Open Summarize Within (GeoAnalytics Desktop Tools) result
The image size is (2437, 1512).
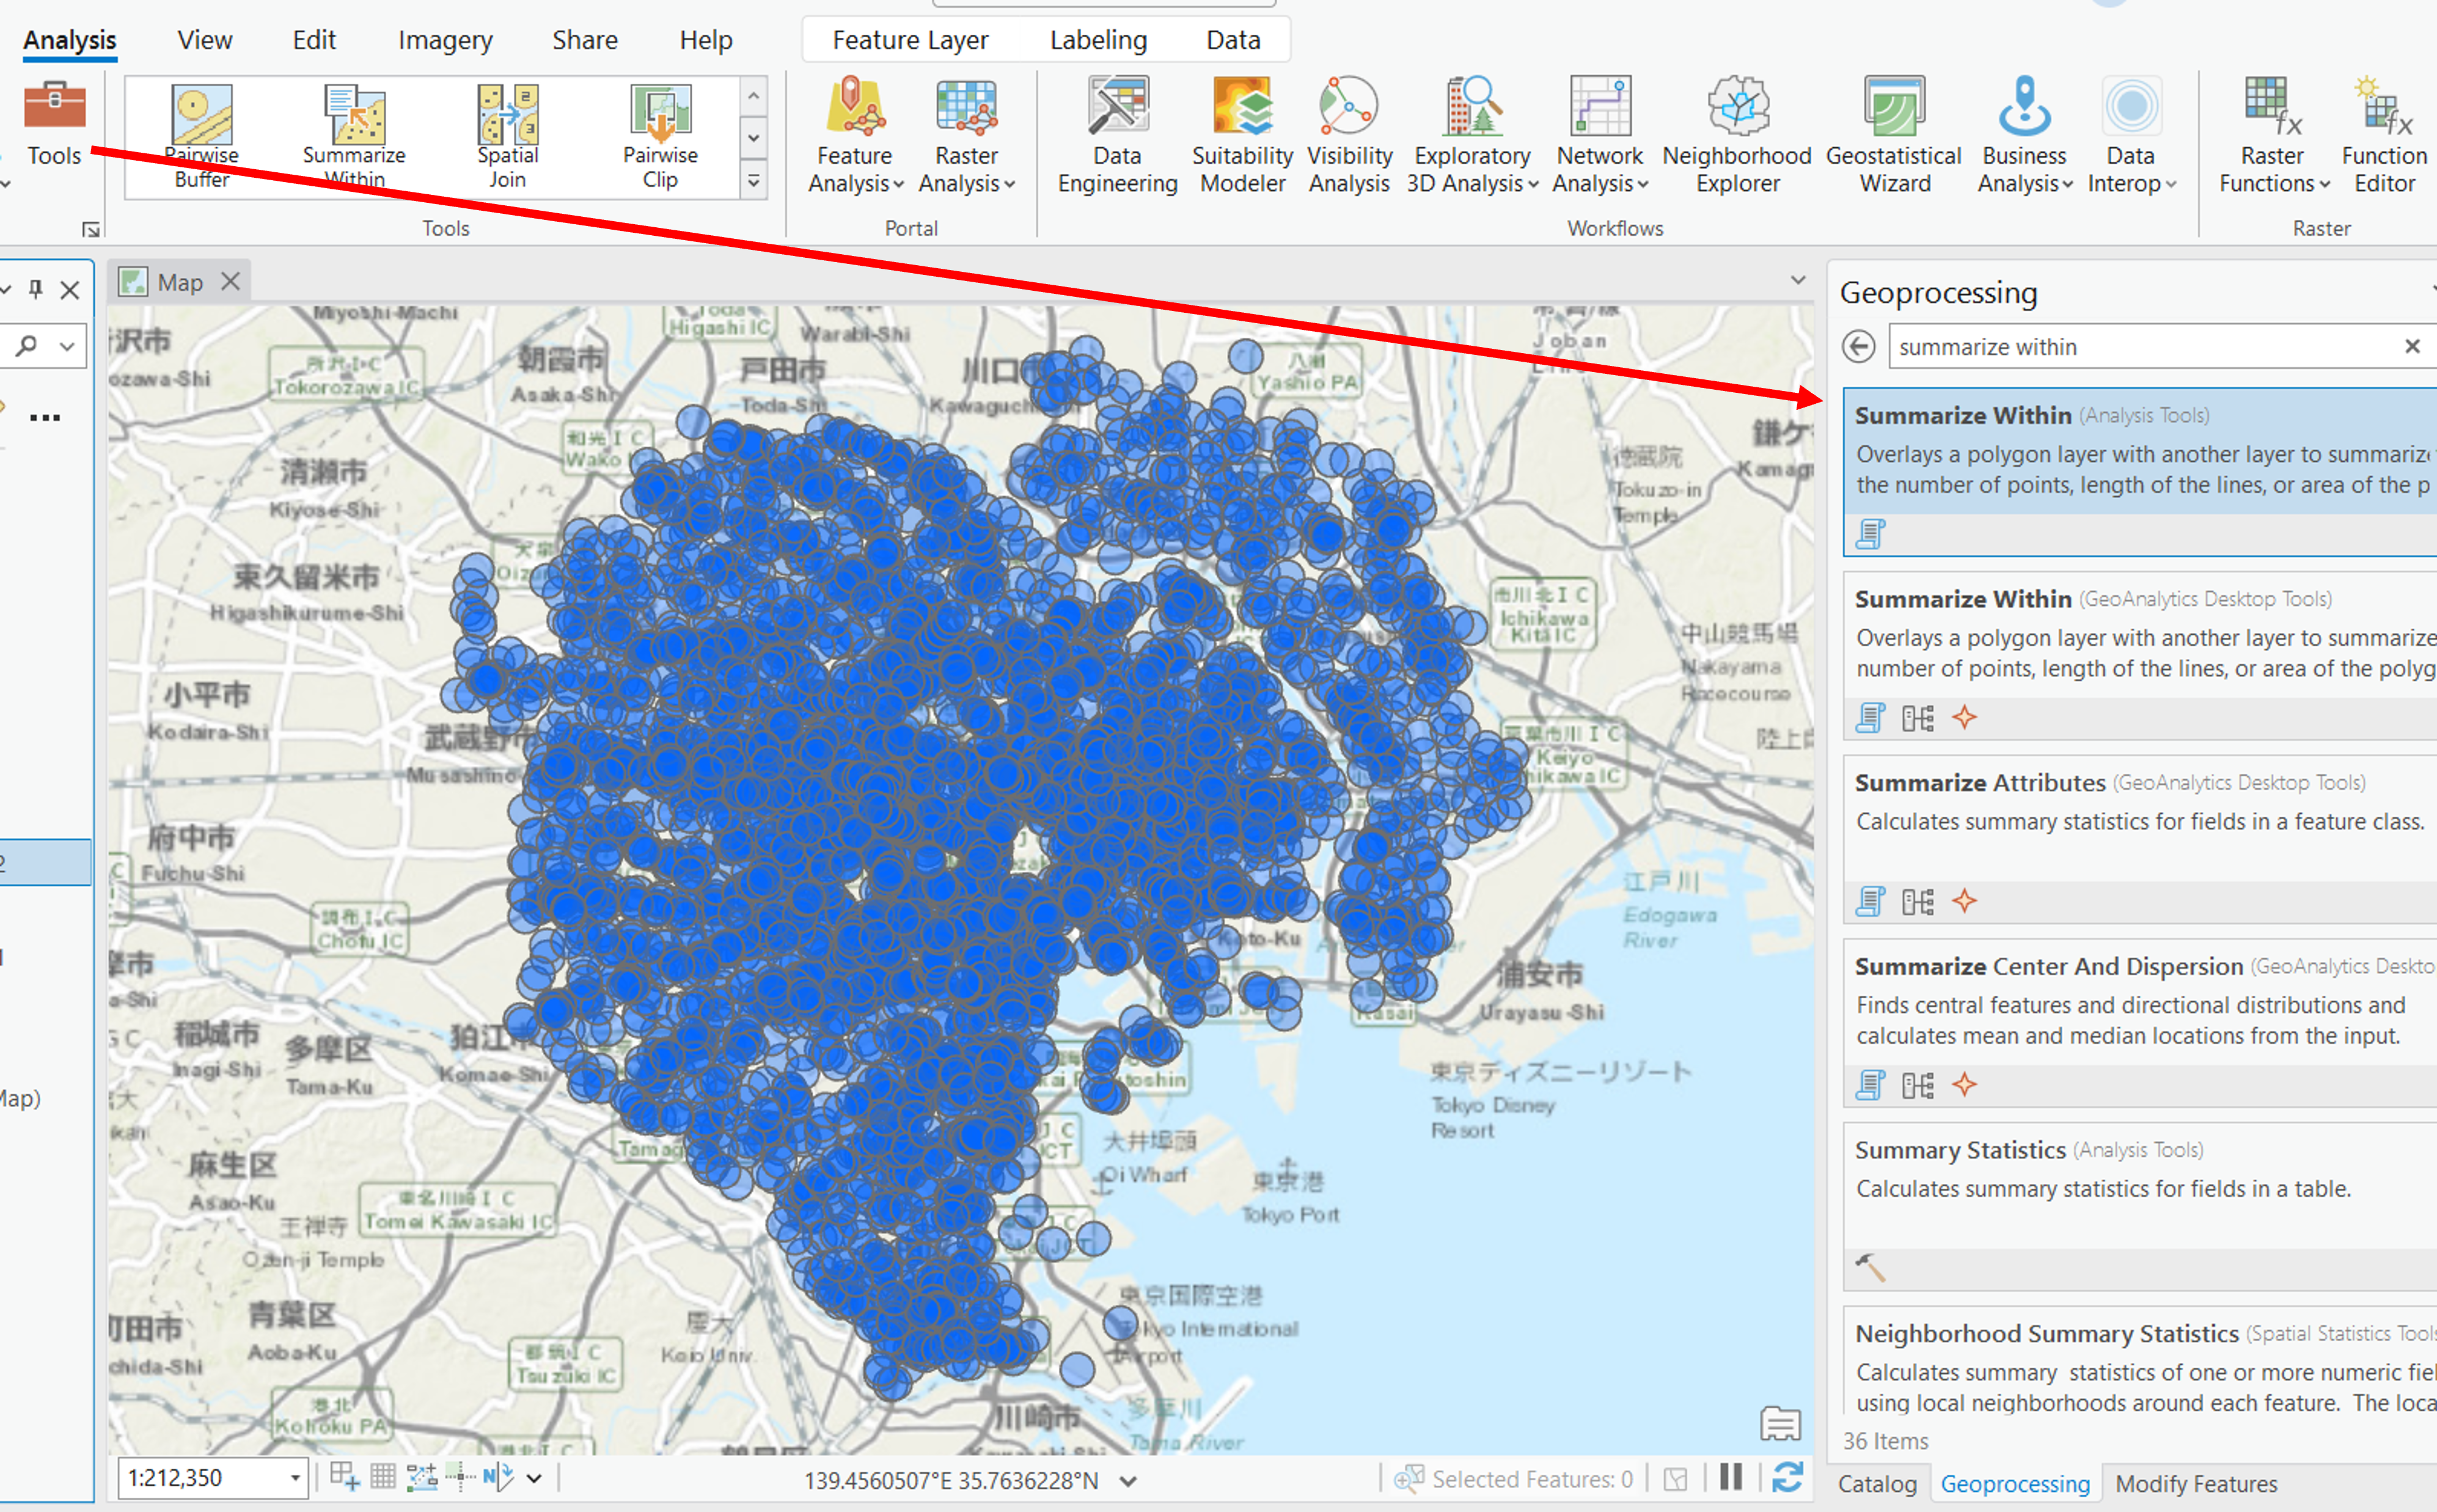click(x=2140, y=656)
